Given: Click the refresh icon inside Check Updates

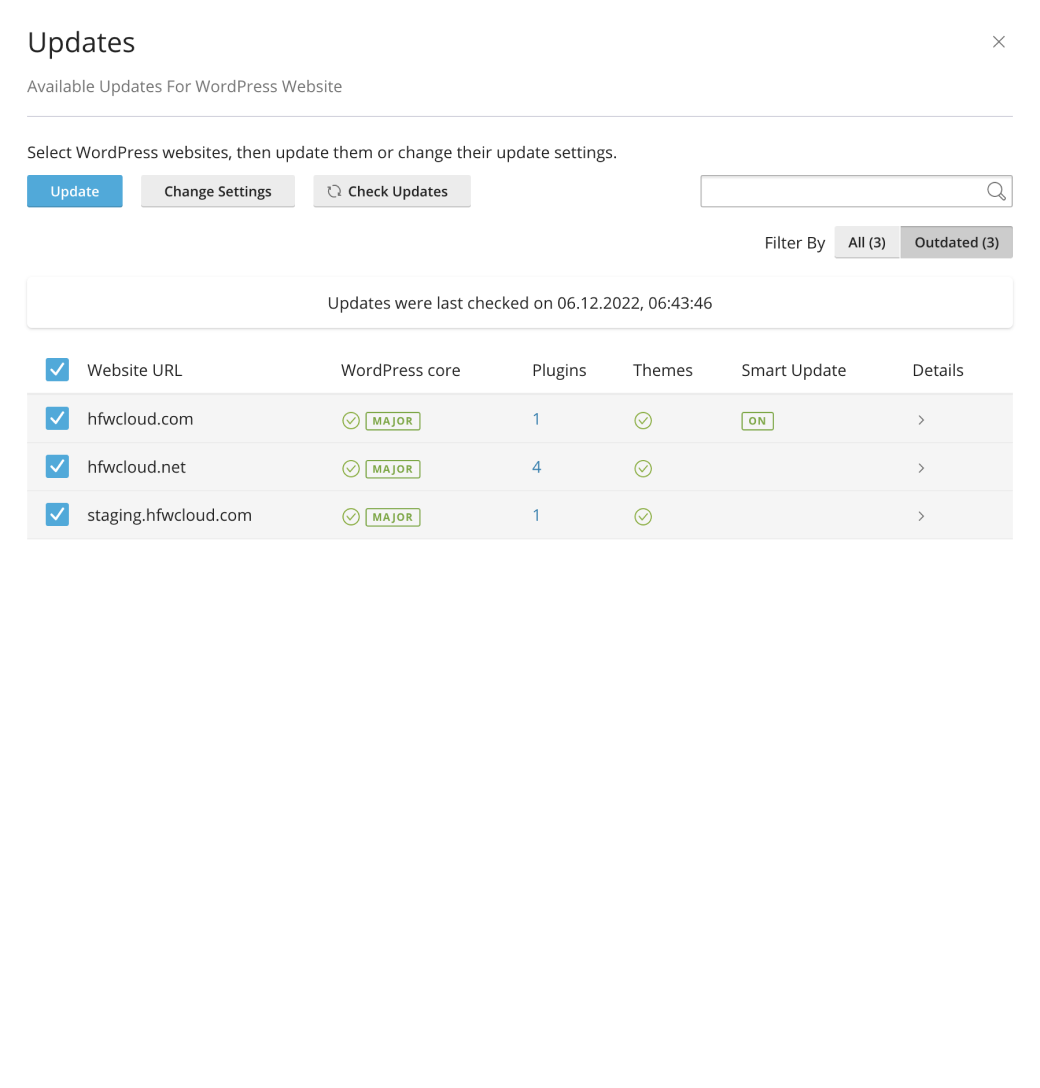Looking at the screenshot, I should pyautogui.click(x=333, y=191).
